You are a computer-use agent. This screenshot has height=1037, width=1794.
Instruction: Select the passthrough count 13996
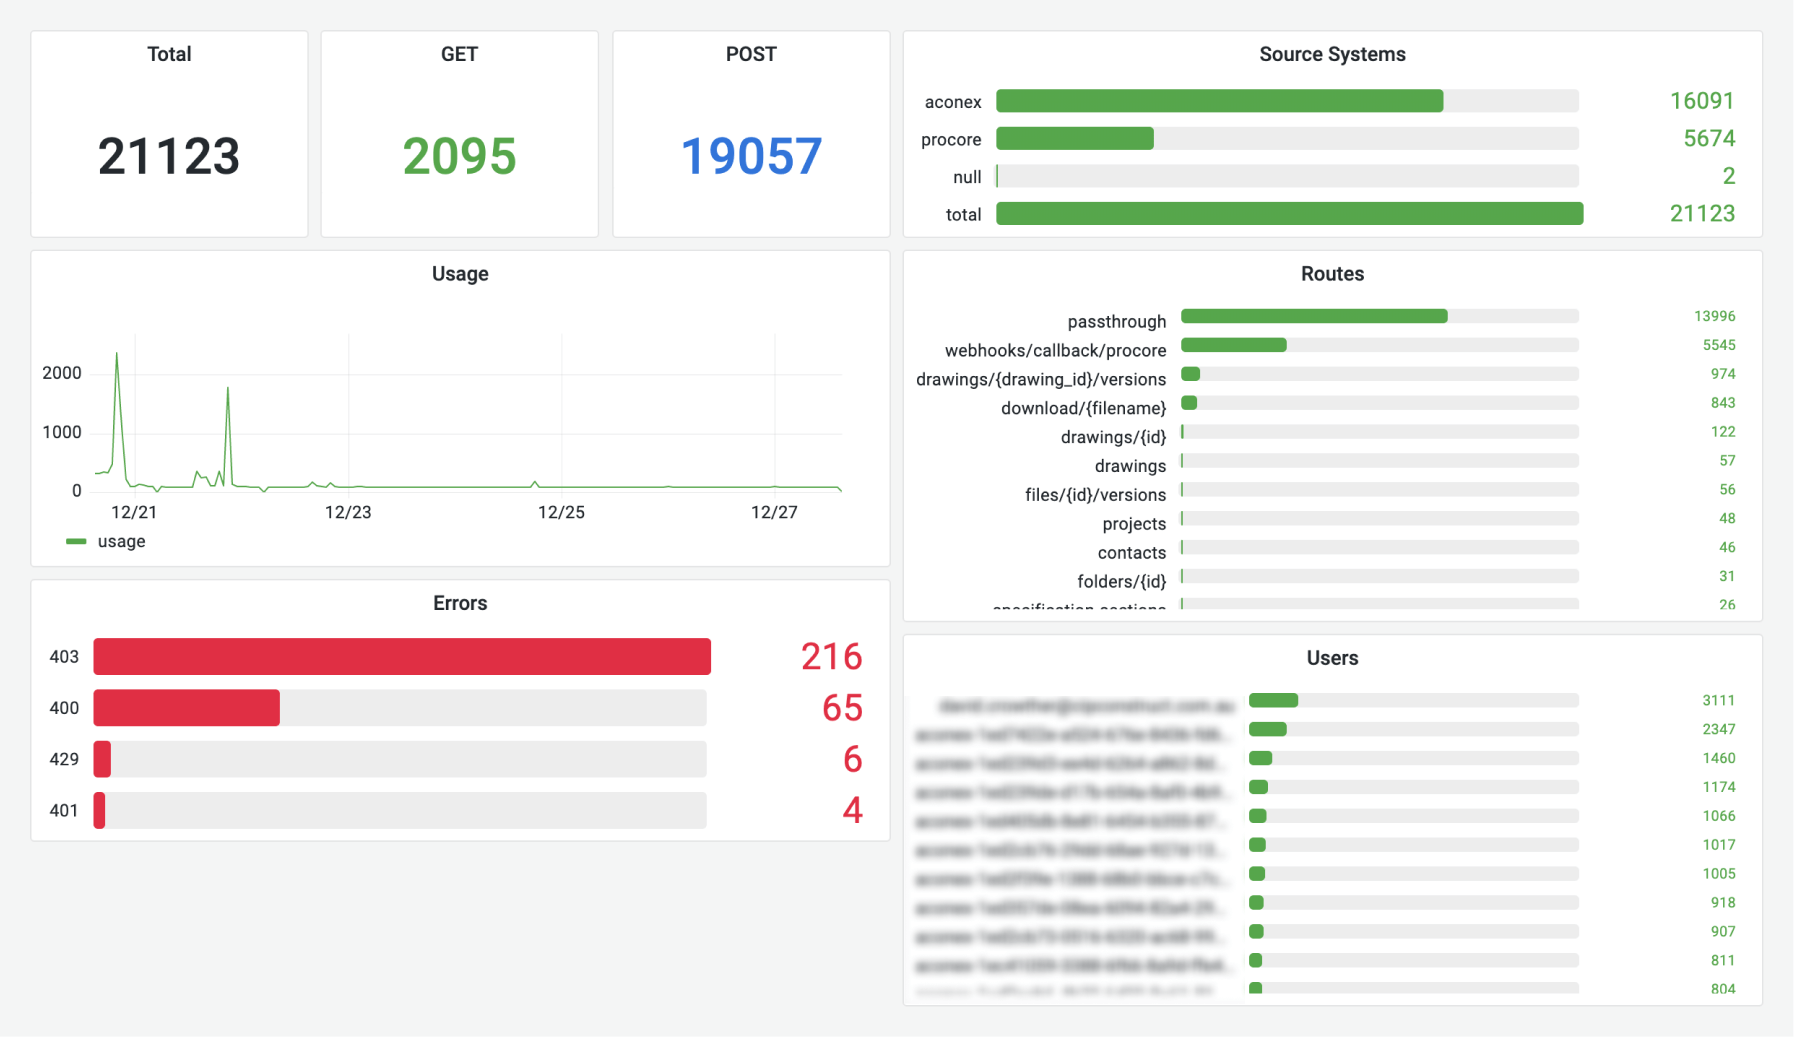click(1715, 316)
